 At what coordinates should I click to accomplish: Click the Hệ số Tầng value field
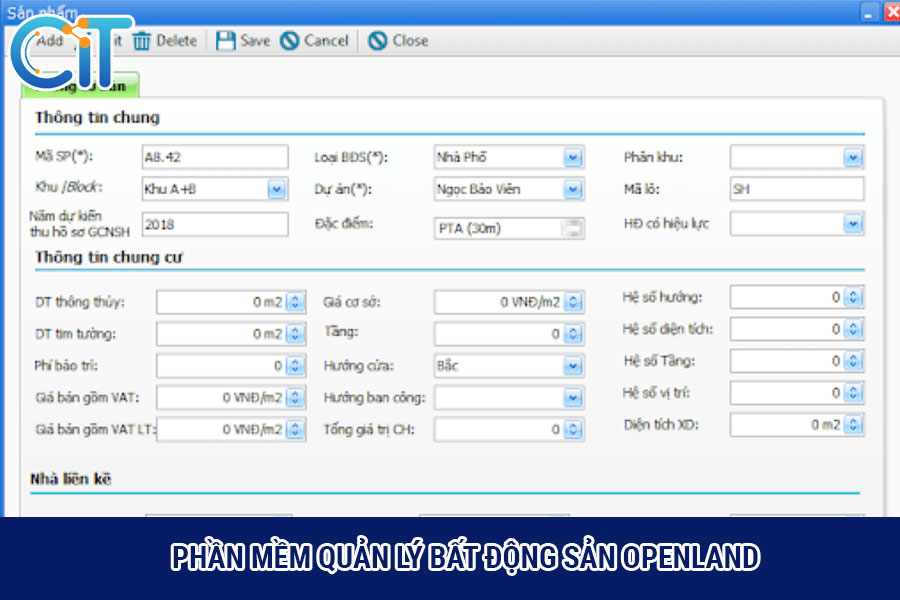click(787, 361)
